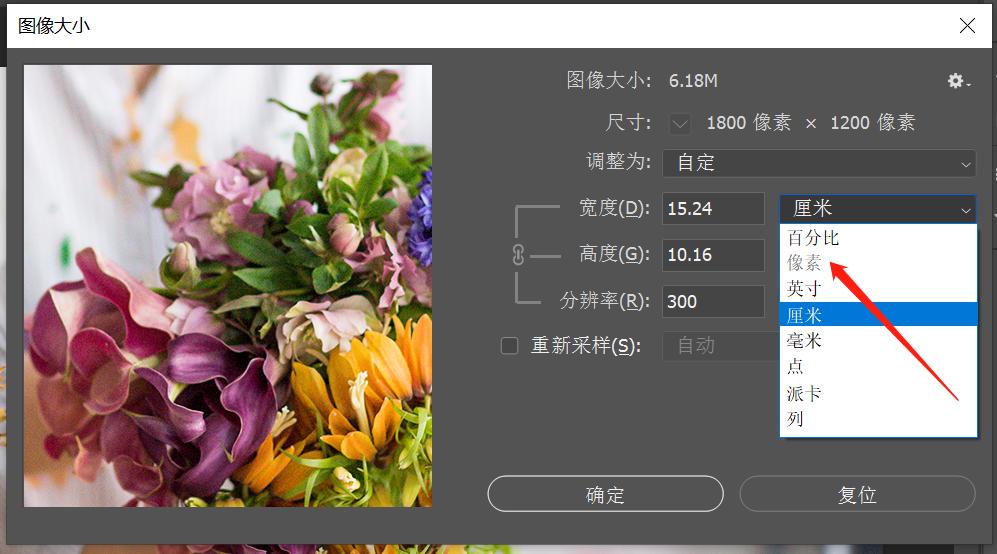
Task: Click the flower preview image
Action: tap(228, 286)
